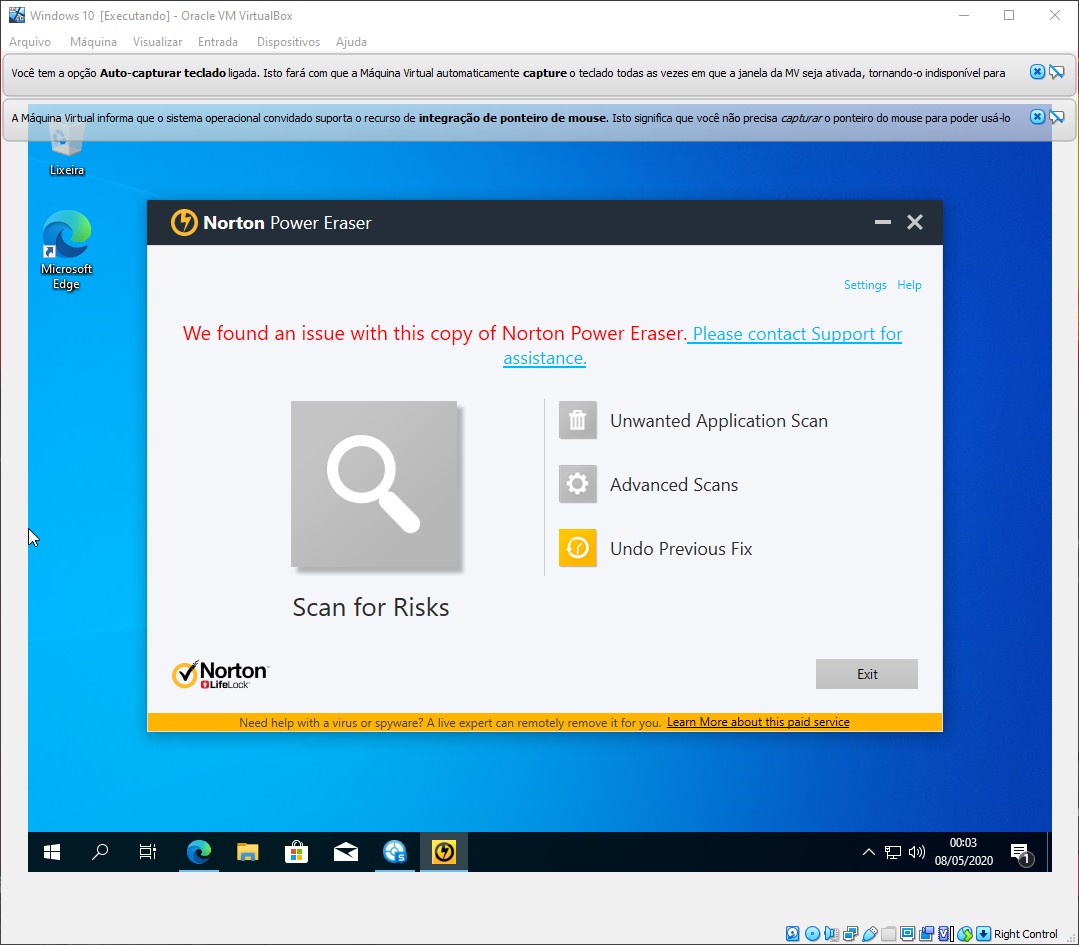Open the Ajuda menu
The height and width of the screenshot is (945, 1079).
(351, 42)
